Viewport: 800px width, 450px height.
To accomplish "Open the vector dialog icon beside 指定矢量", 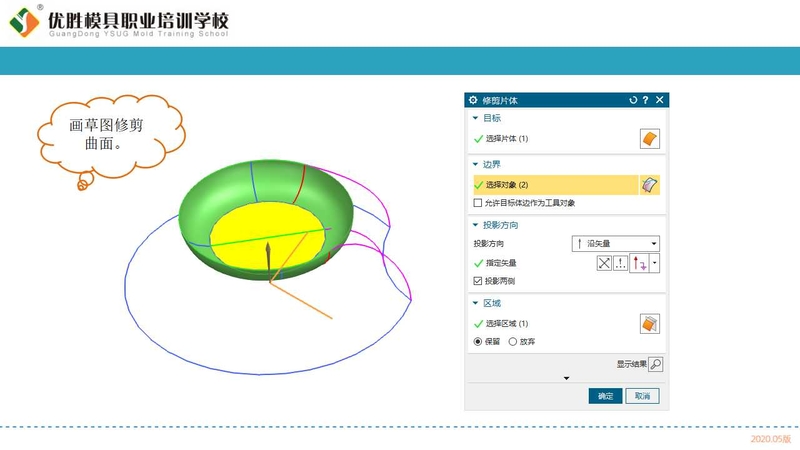I will coord(620,263).
